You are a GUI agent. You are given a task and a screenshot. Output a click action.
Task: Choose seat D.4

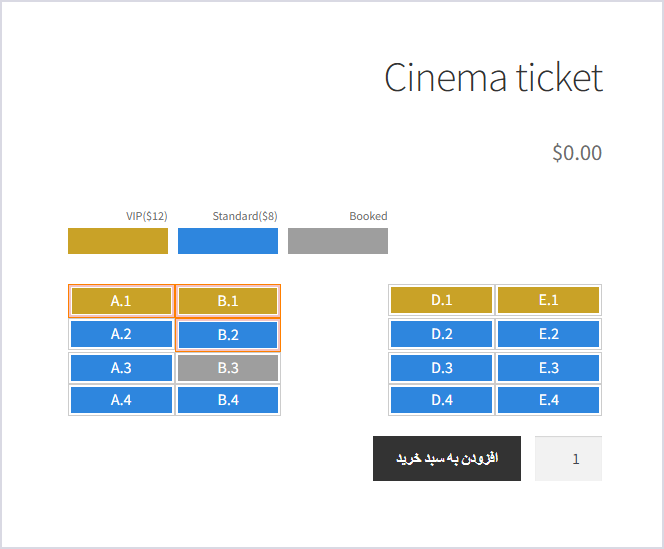click(441, 400)
